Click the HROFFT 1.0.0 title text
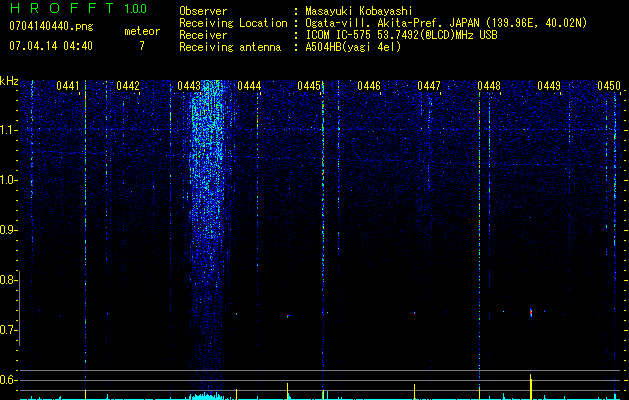 pos(78,8)
